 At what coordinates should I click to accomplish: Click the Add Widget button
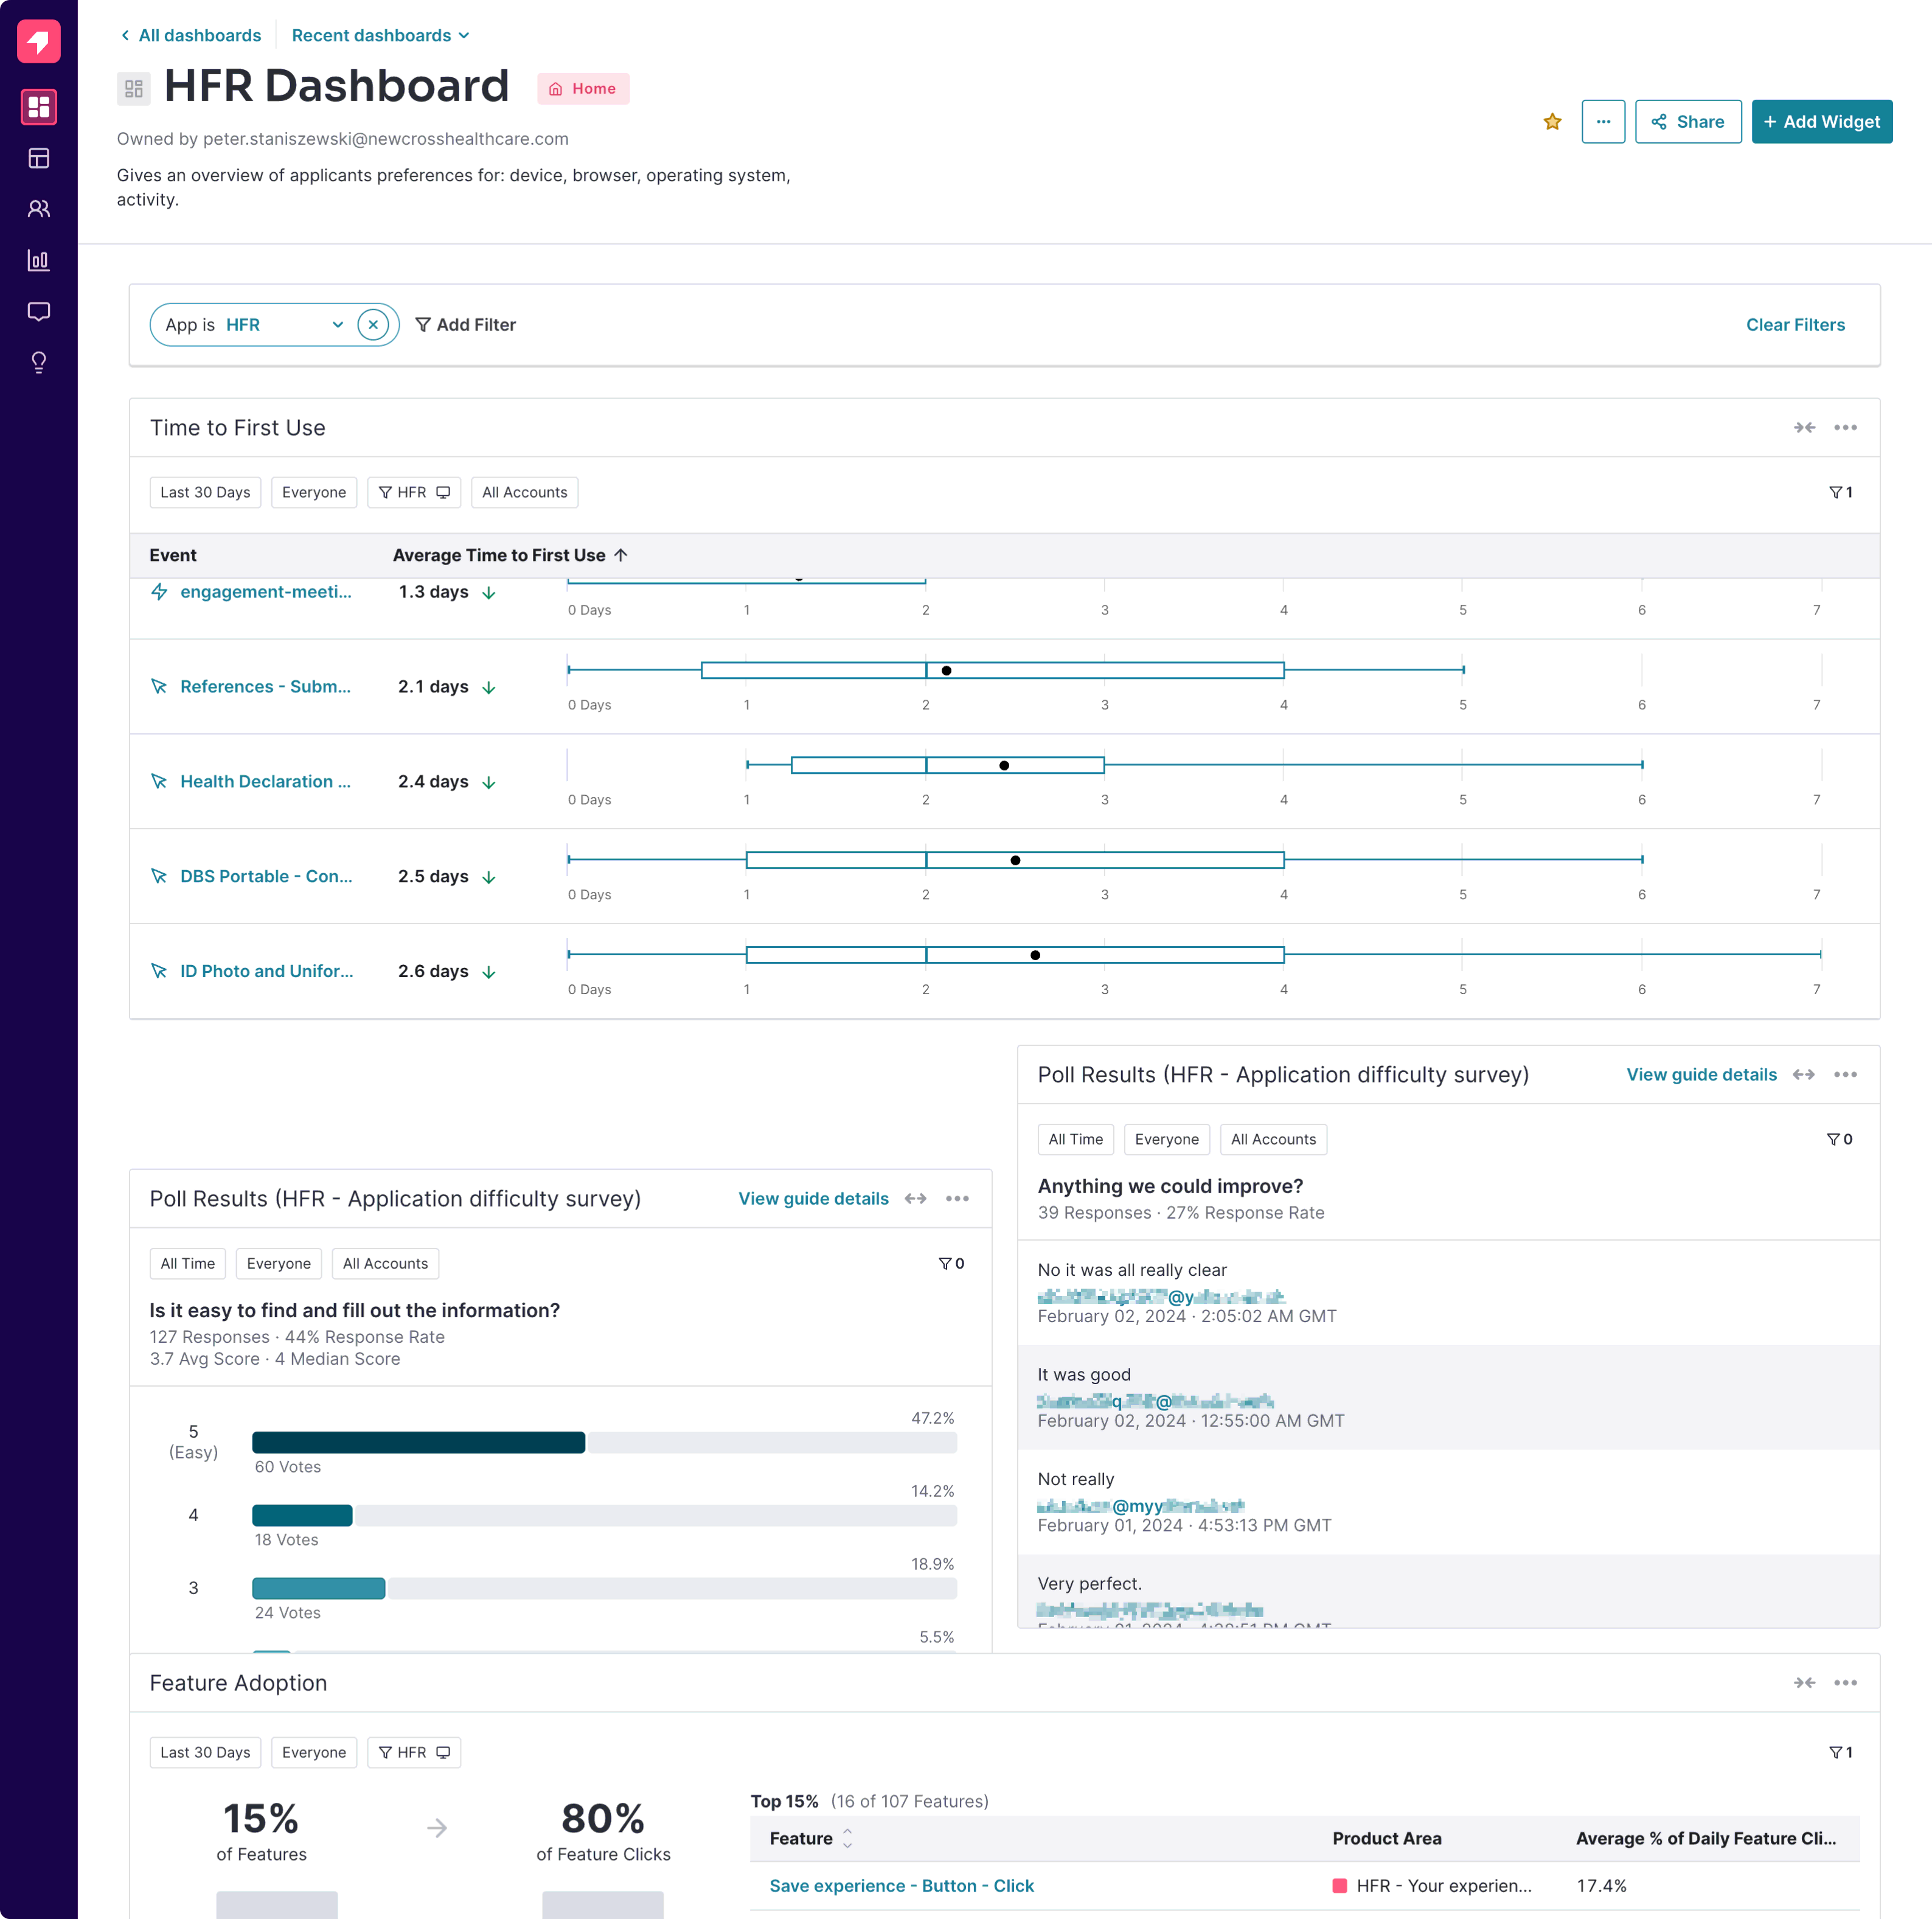pyautogui.click(x=1821, y=121)
